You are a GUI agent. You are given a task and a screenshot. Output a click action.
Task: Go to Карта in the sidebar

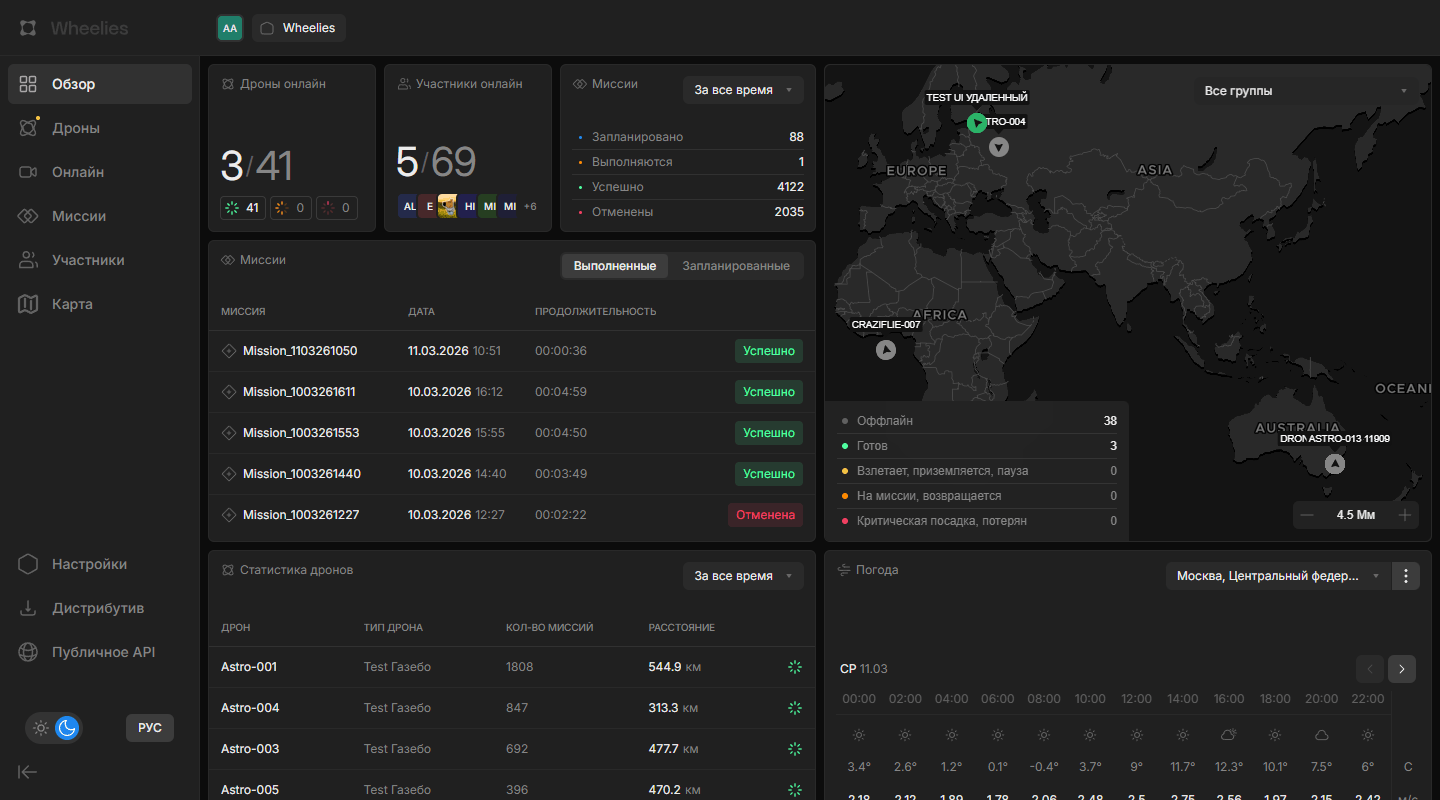click(x=72, y=304)
